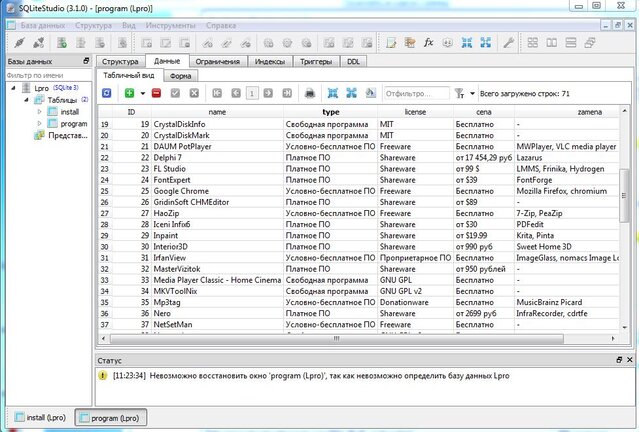This screenshot has width=639, height=432.
Task: Click the filter text input field
Action: [x=416, y=93]
